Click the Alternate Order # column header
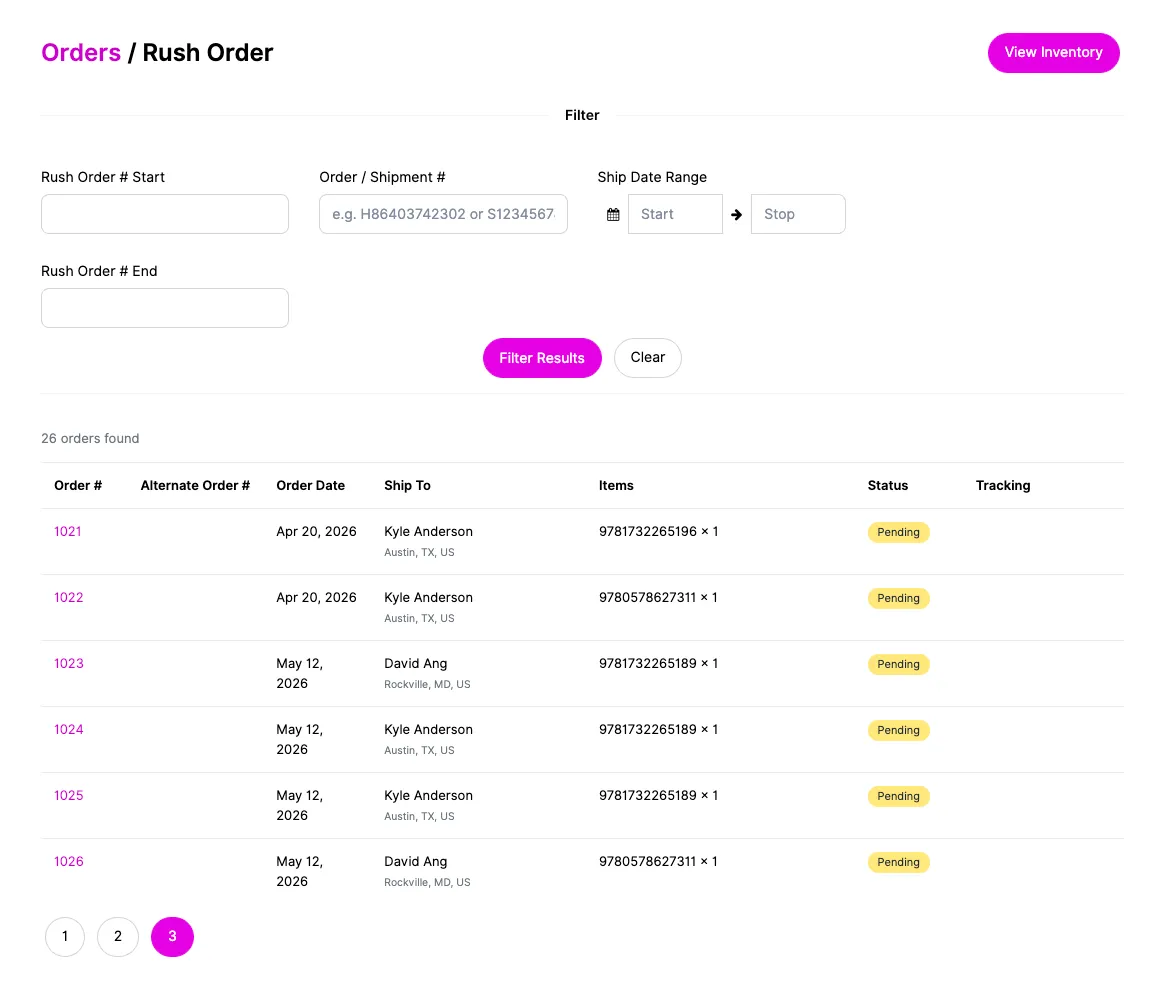Viewport: 1164px width, 982px height. pyautogui.click(x=195, y=485)
